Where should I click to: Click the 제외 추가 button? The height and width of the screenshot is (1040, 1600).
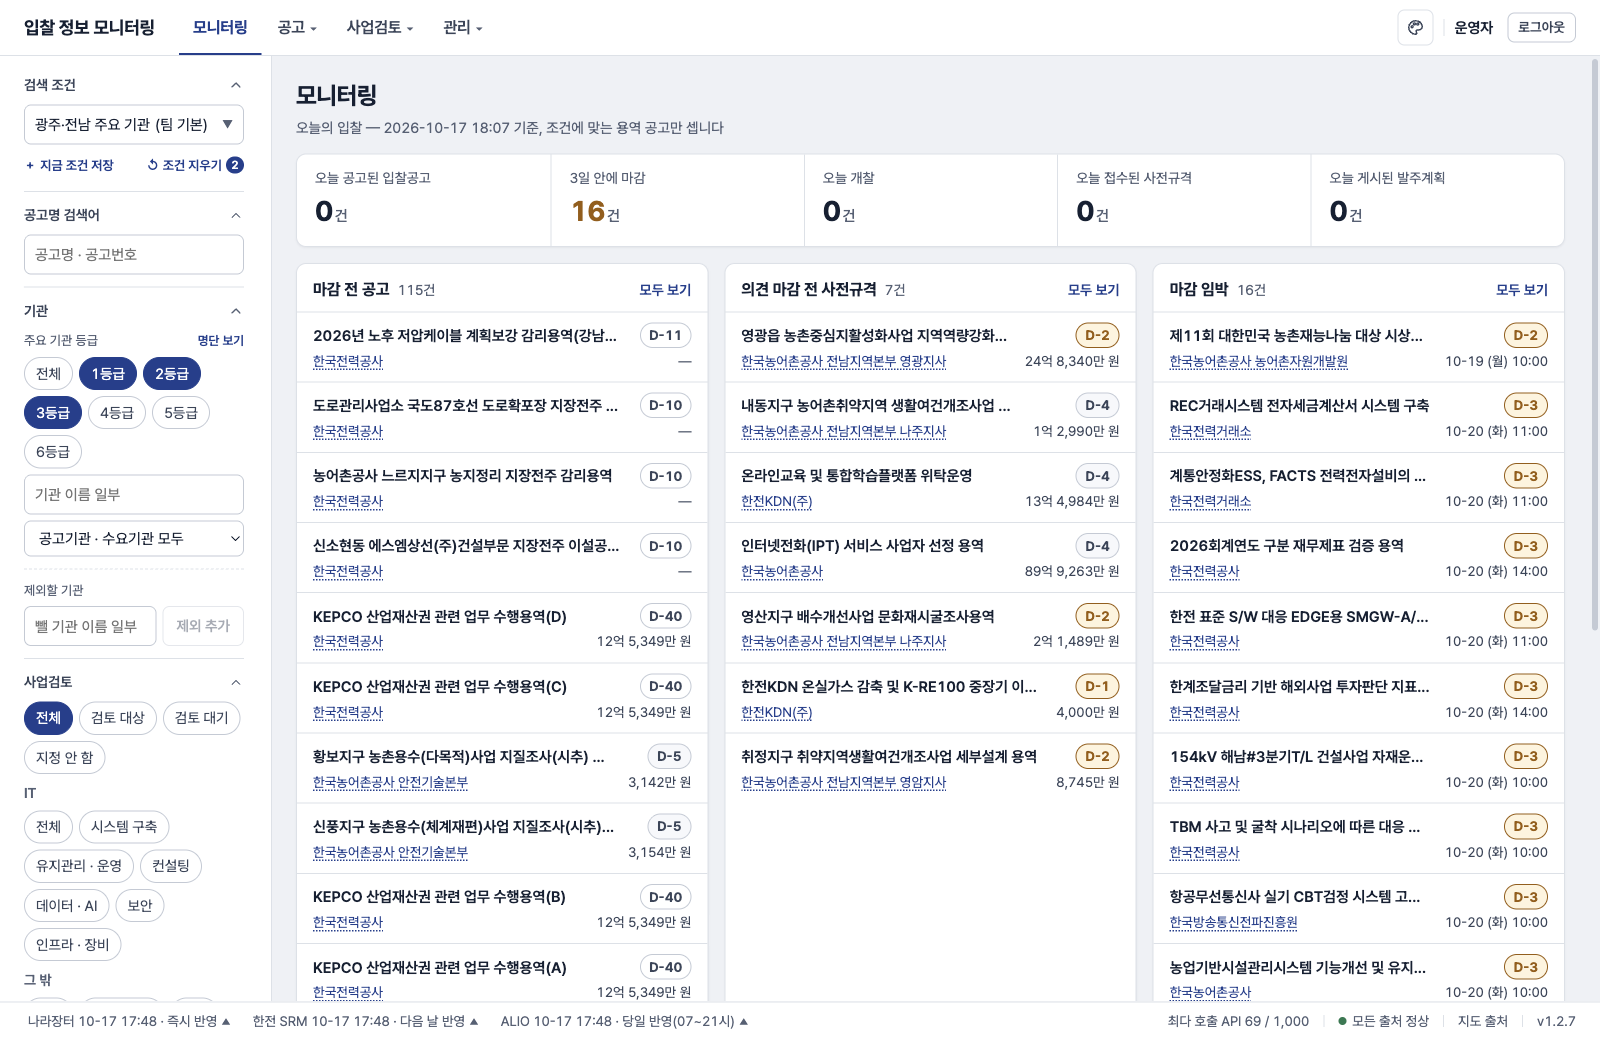pyautogui.click(x=203, y=626)
